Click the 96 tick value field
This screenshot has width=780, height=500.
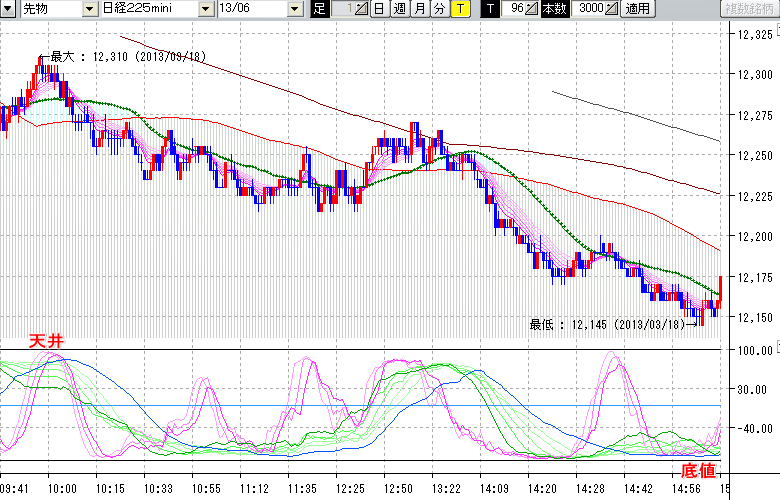(514, 9)
